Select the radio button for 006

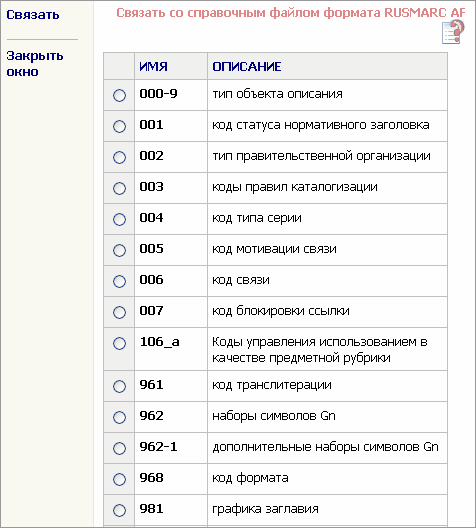click(119, 281)
